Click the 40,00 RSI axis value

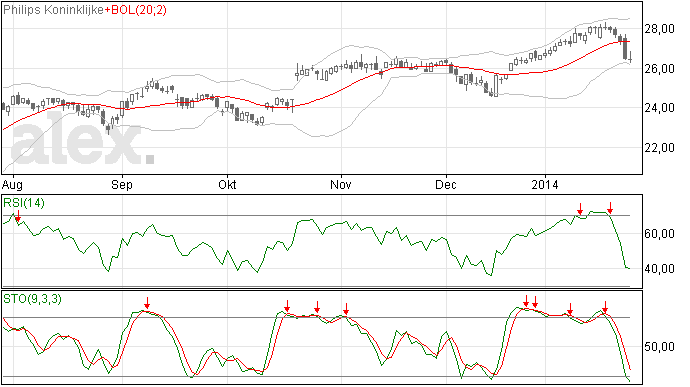click(x=659, y=269)
